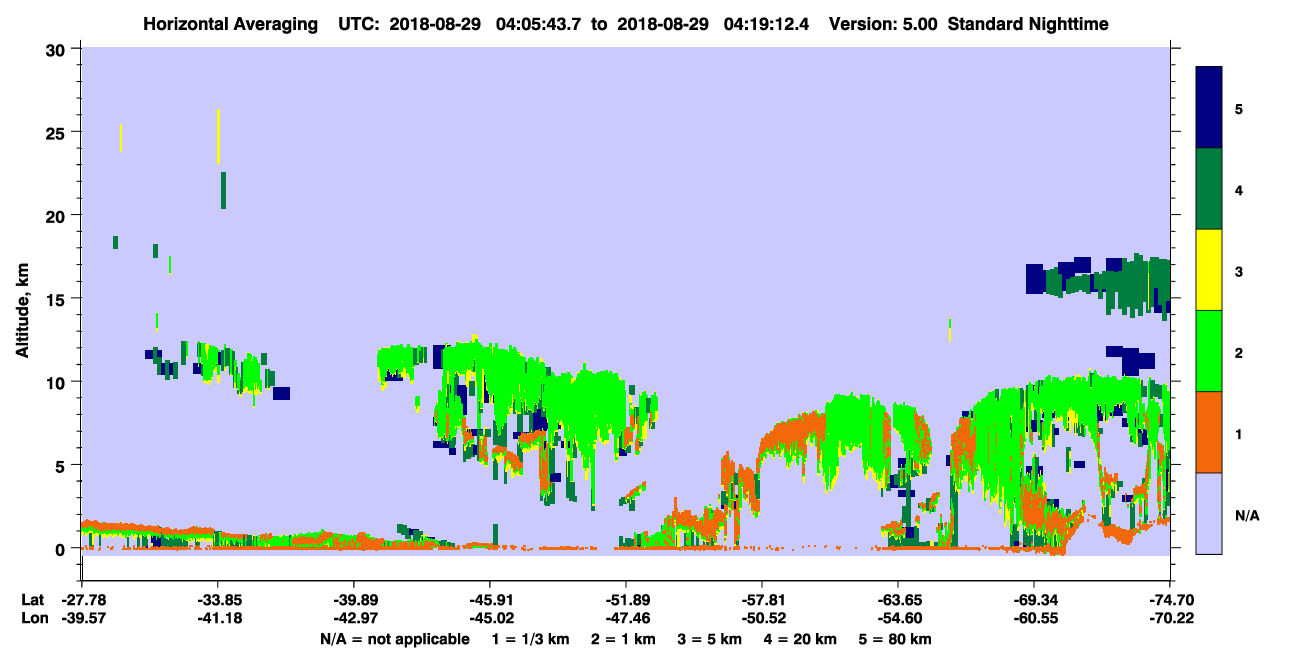The height and width of the screenshot is (667, 1300).
Task: Click the 'Lat' row label
Action: [32, 600]
